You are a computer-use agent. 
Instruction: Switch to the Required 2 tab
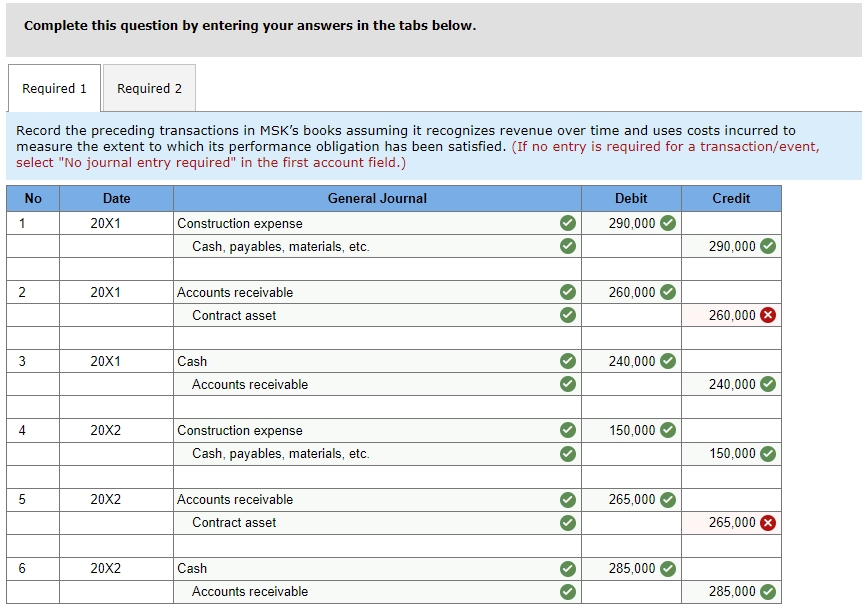[x=148, y=88]
